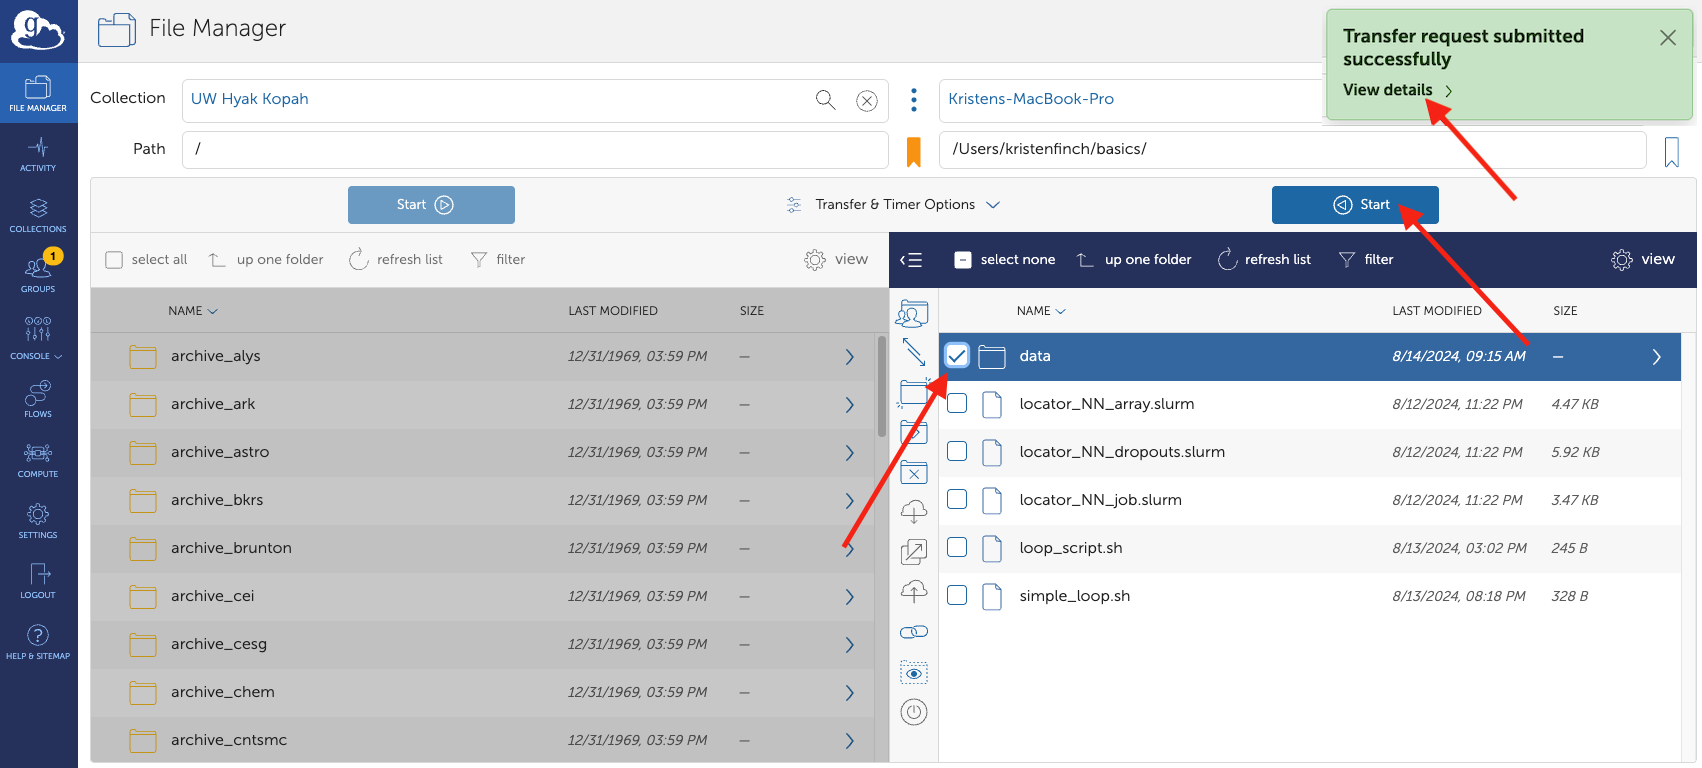Click Logout in the left sidebar
The height and width of the screenshot is (768, 1702).
click(x=38, y=581)
